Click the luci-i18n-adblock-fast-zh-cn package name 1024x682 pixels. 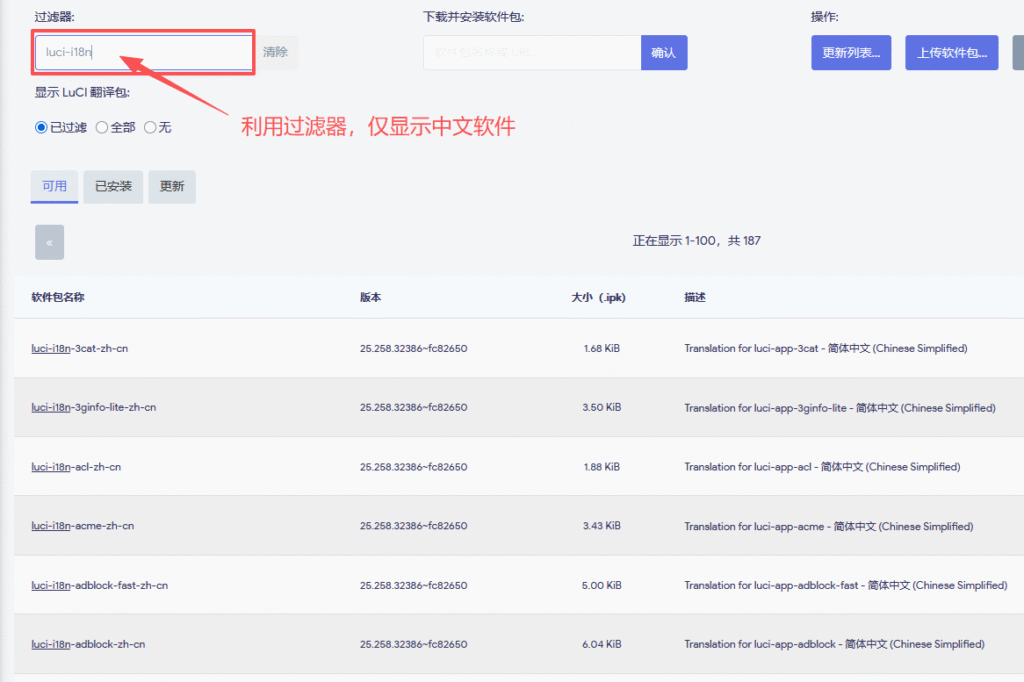pyautogui.click(x=99, y=585)
